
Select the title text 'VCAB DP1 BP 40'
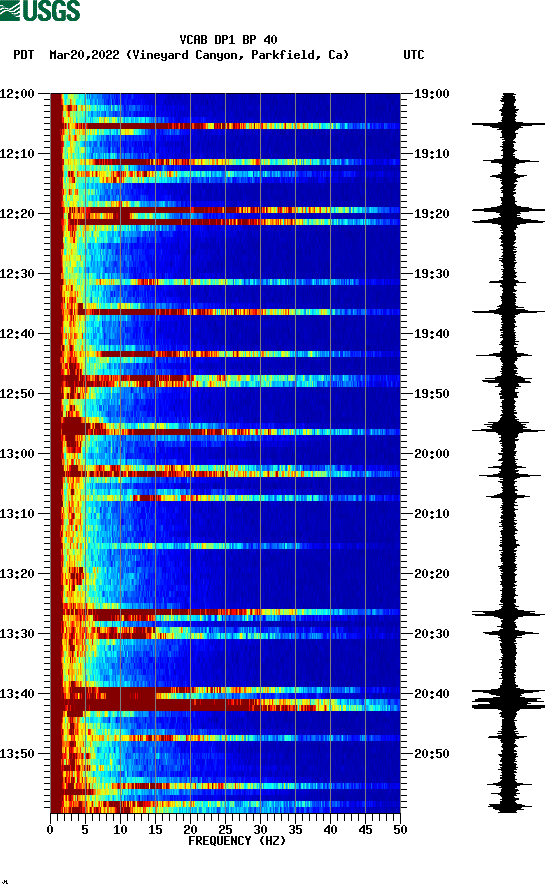pyautogui.click(x=228, y=40)
